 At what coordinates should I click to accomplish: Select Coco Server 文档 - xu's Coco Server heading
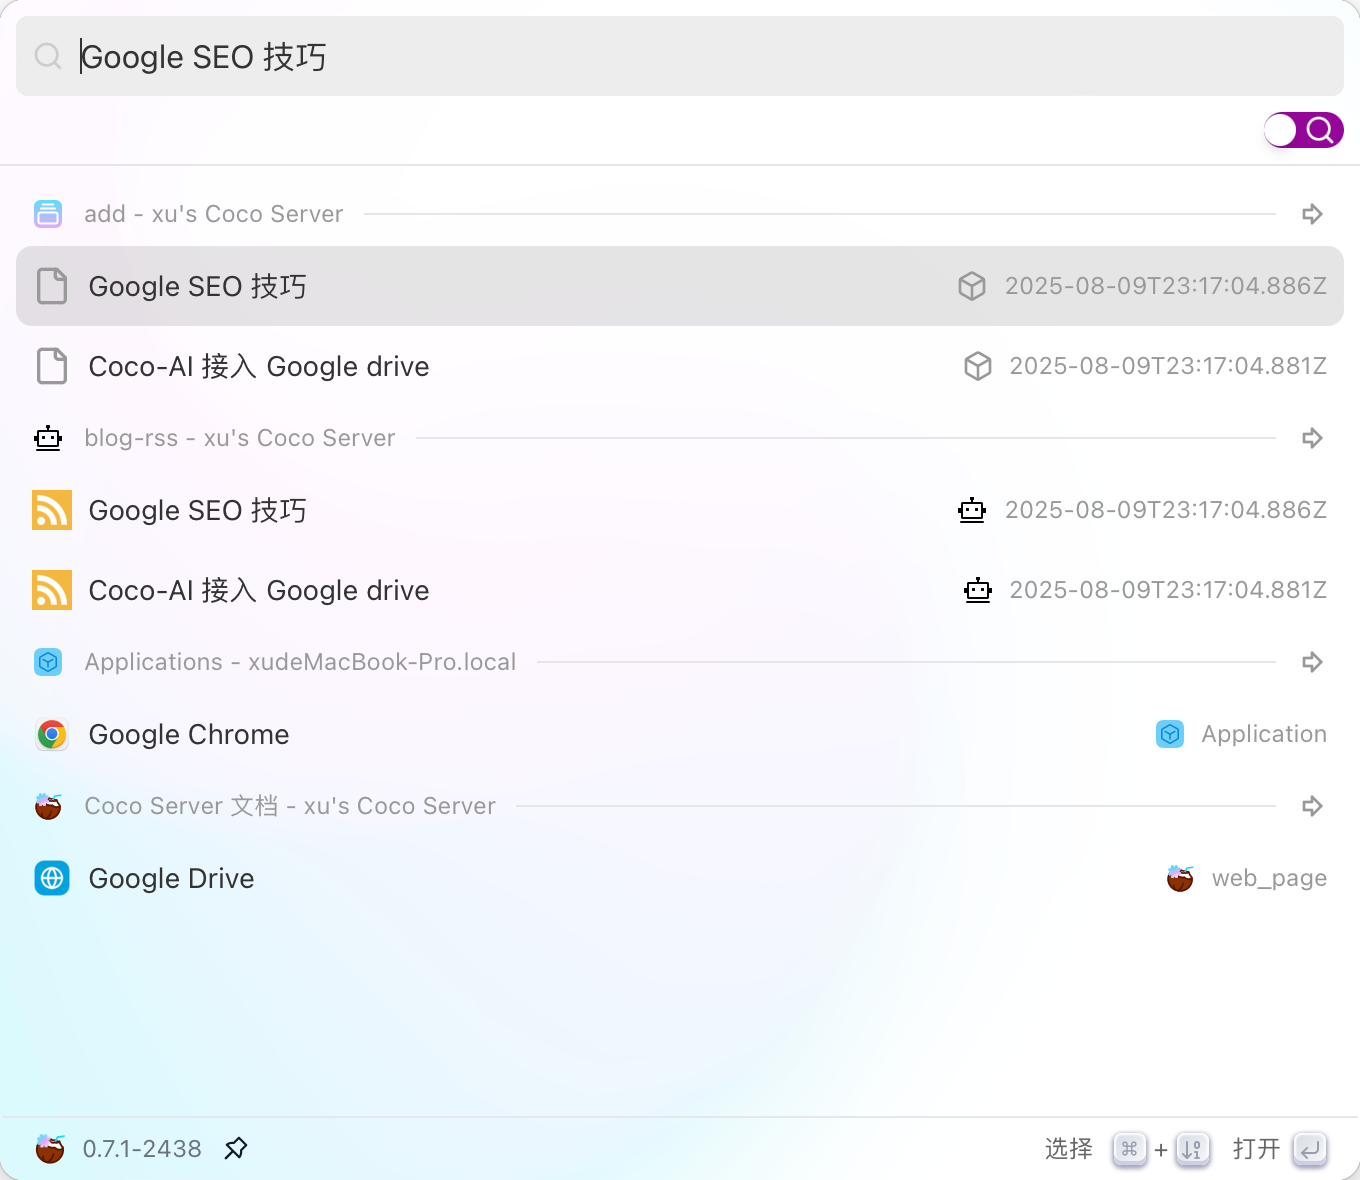point(290,806)
